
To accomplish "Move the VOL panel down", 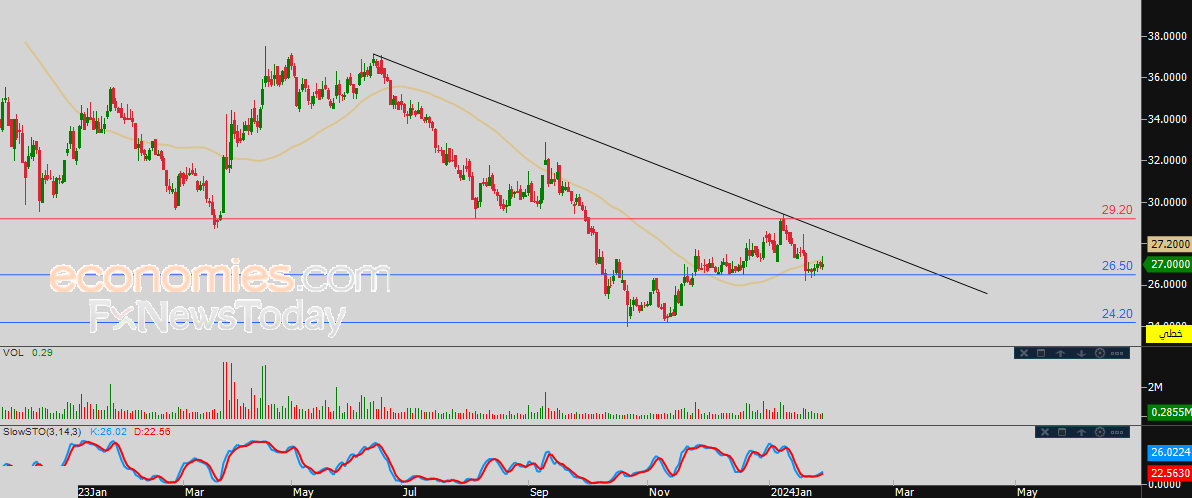I will (1080, 353).
